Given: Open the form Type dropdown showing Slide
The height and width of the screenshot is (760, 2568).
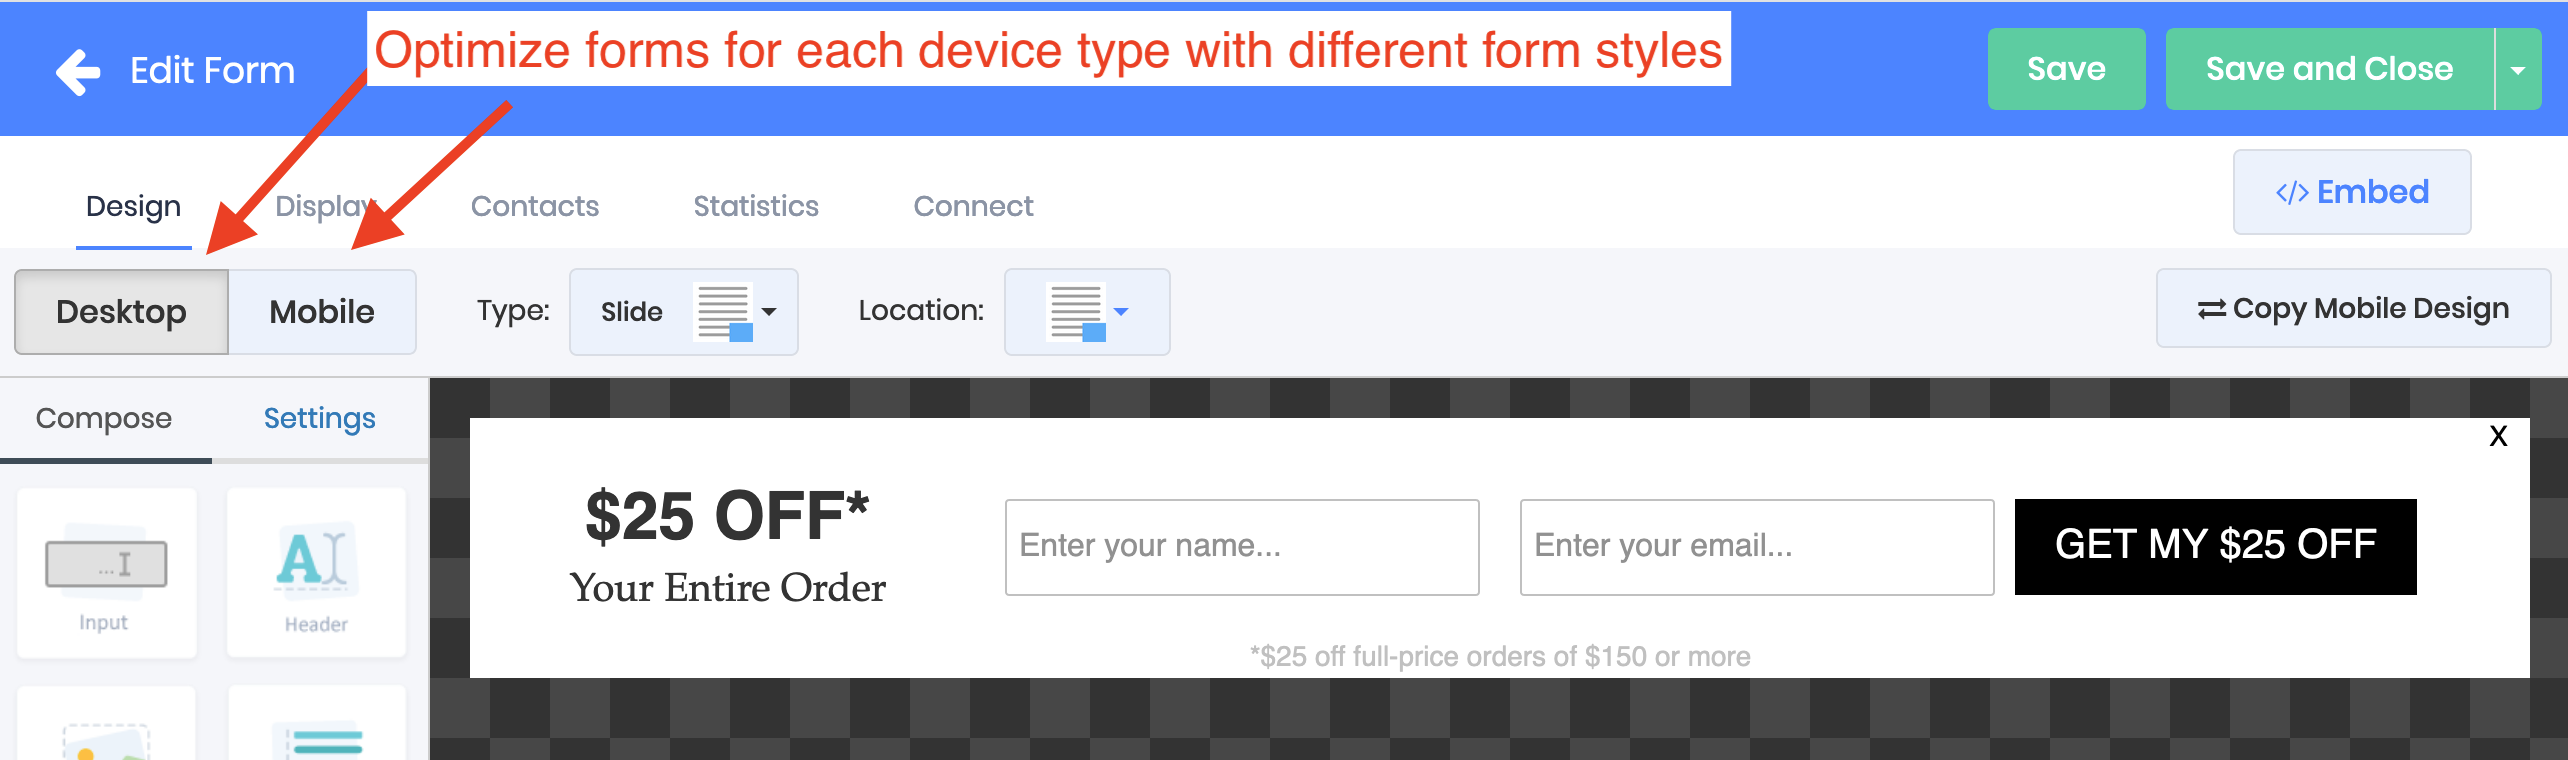Looking at the screenshot, I should click(x=684, y=312).
